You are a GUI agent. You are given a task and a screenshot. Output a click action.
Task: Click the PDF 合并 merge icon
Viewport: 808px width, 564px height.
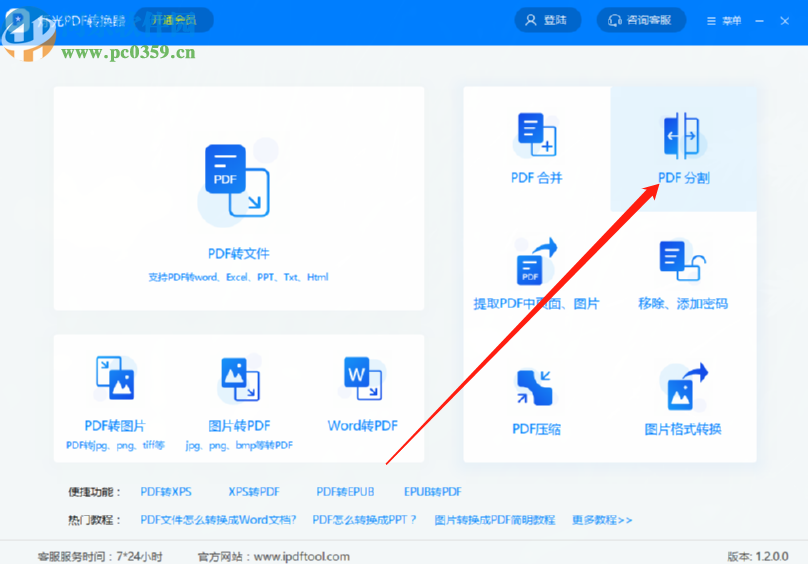click(x=537, y=134)
